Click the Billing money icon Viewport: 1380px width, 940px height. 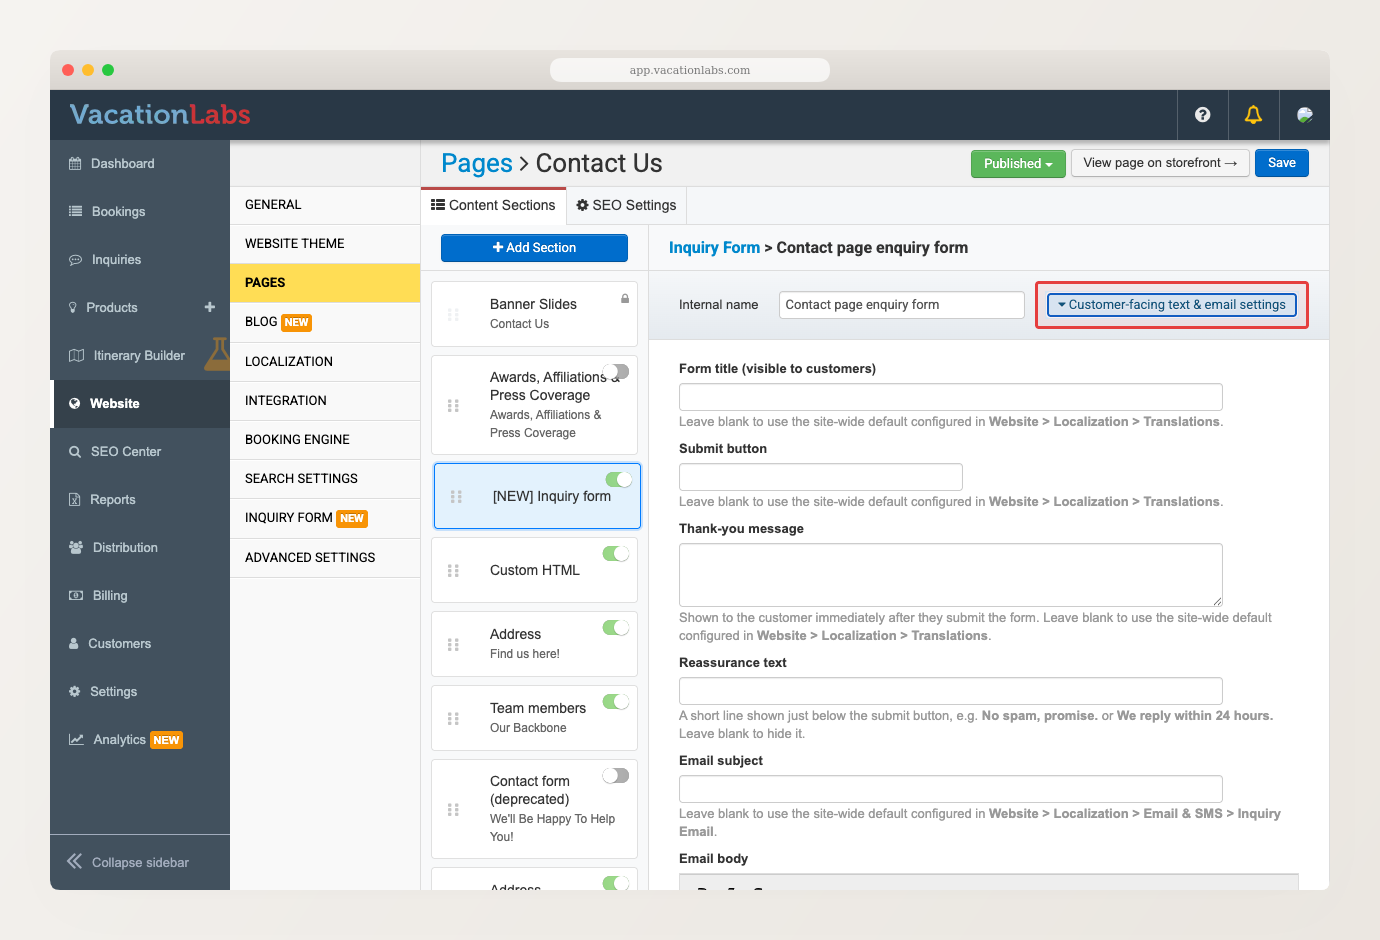[76, 595]
